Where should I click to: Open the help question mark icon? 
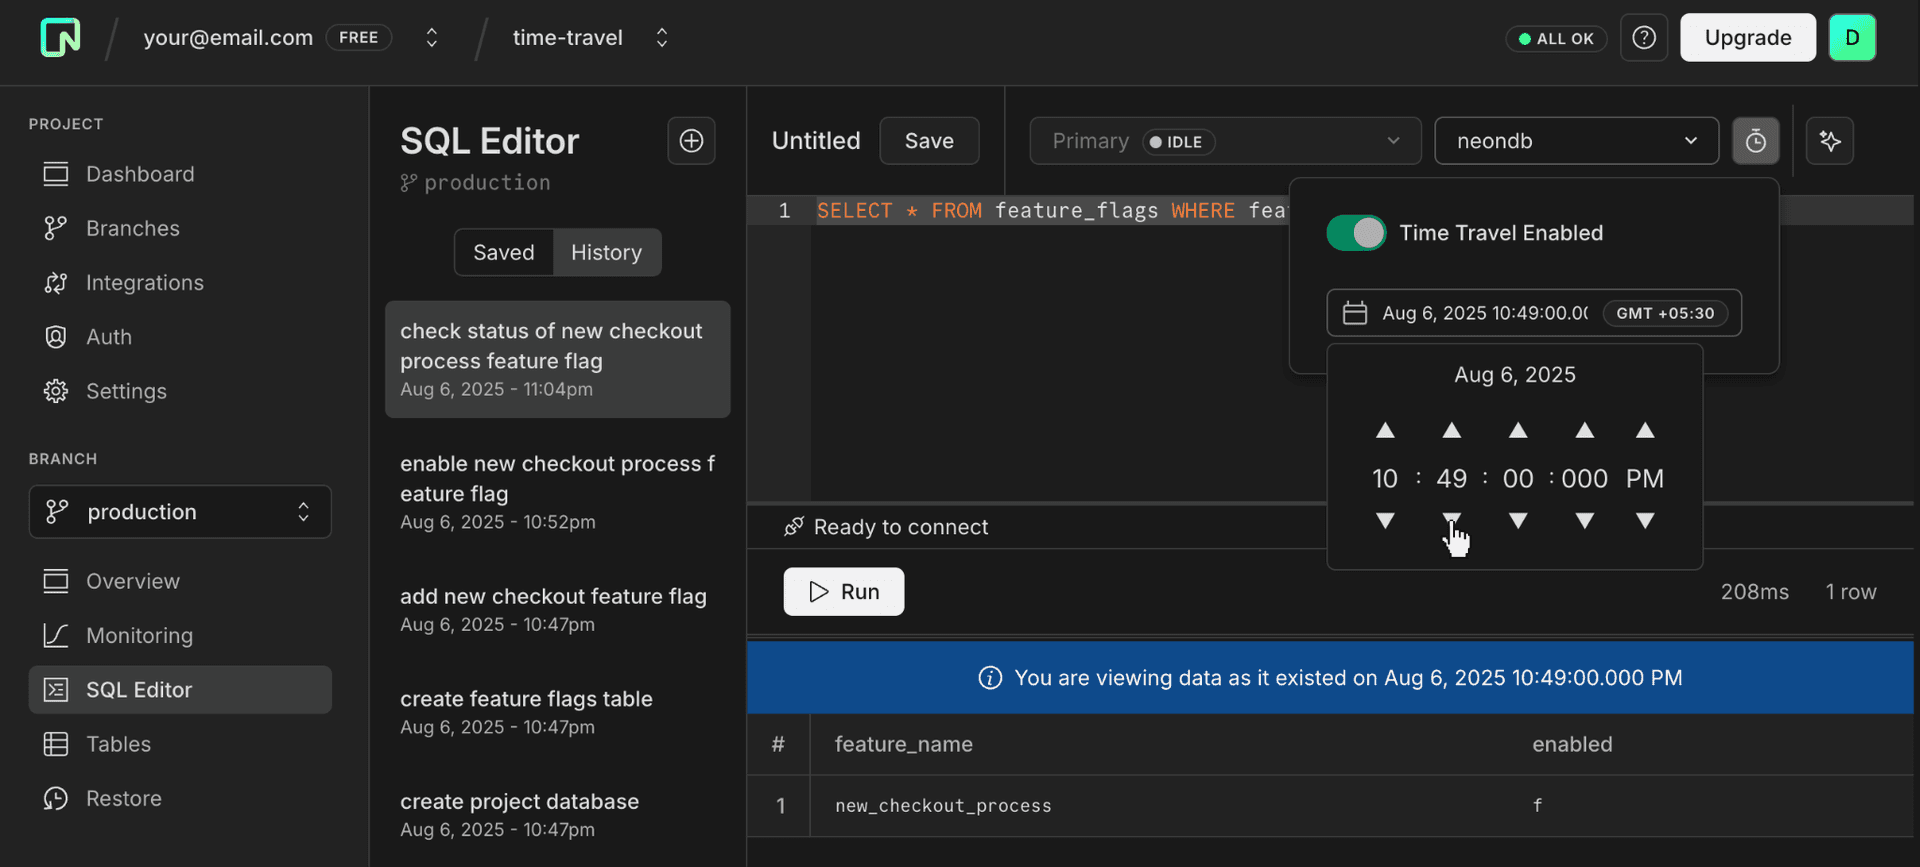coord(1643,38)
